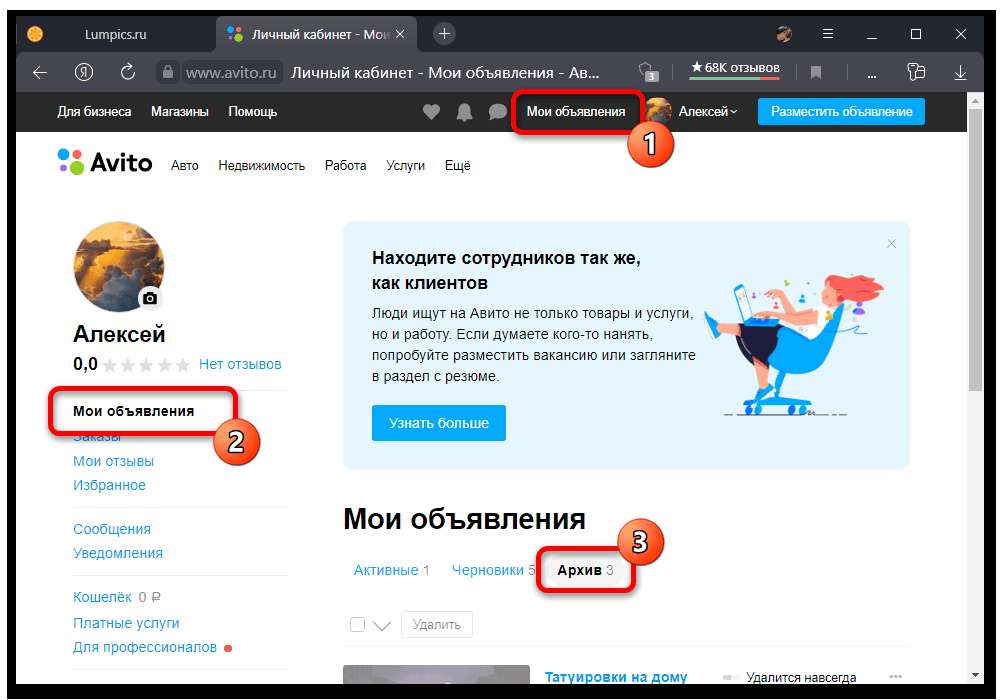Reload the page with the refresh icon
Viewport: 1000px width, 700px height.
tap(128, 72)
